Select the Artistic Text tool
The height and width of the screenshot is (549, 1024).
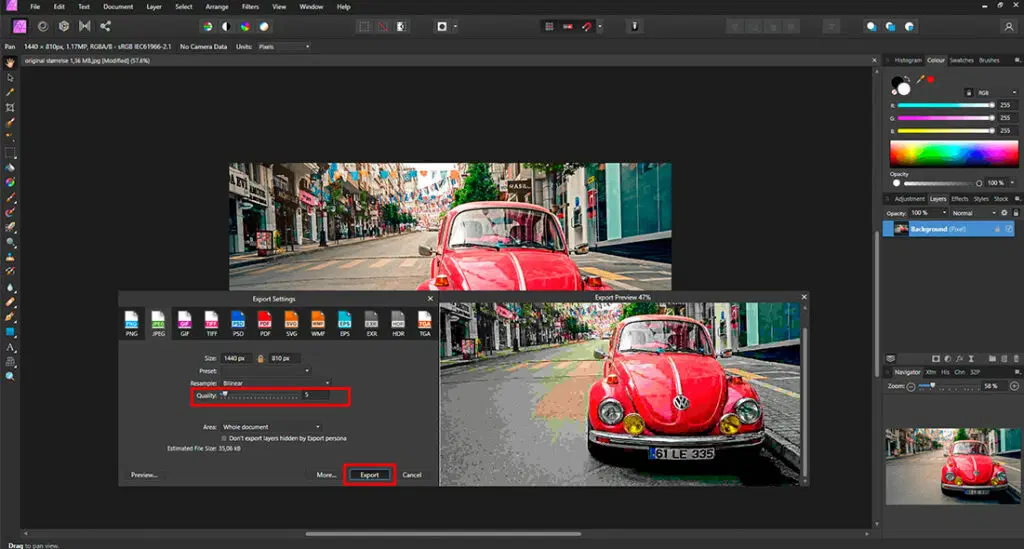click(10, 347)
